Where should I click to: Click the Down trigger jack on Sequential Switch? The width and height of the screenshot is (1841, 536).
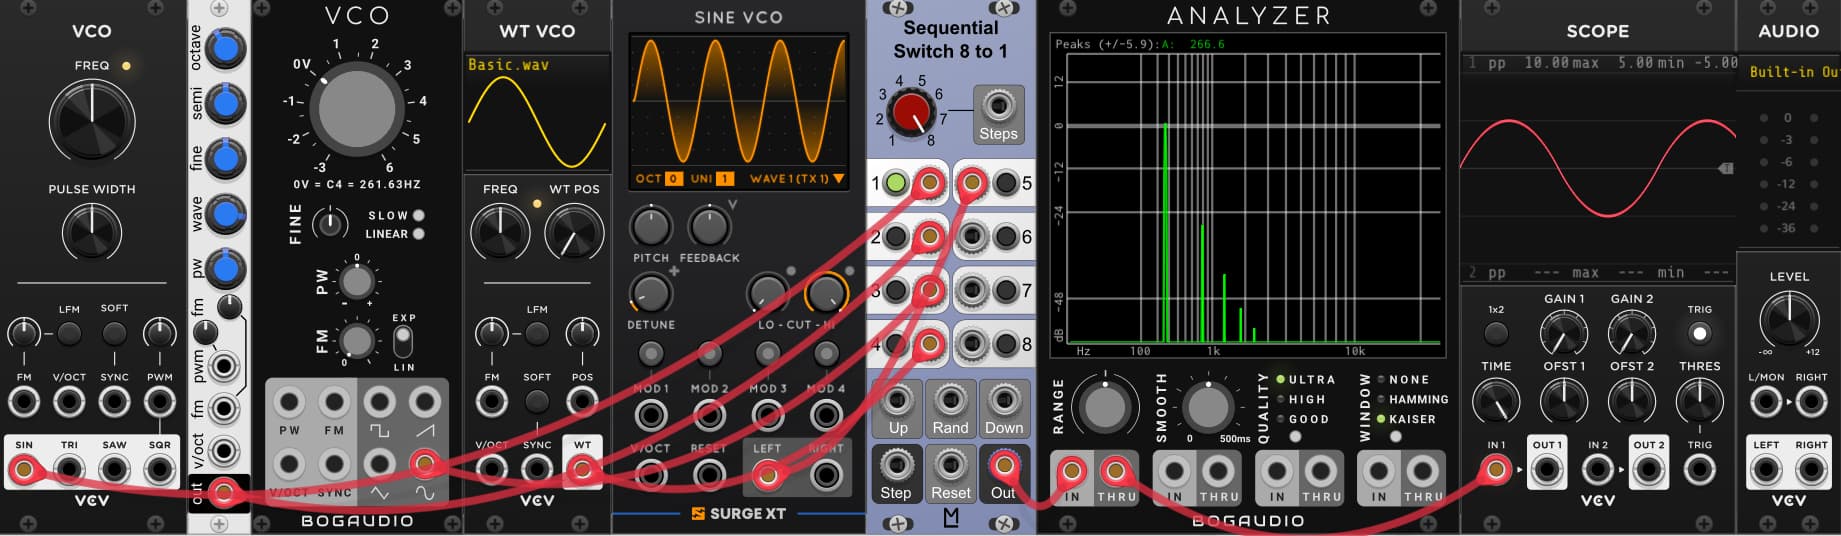click(1003, 400)
